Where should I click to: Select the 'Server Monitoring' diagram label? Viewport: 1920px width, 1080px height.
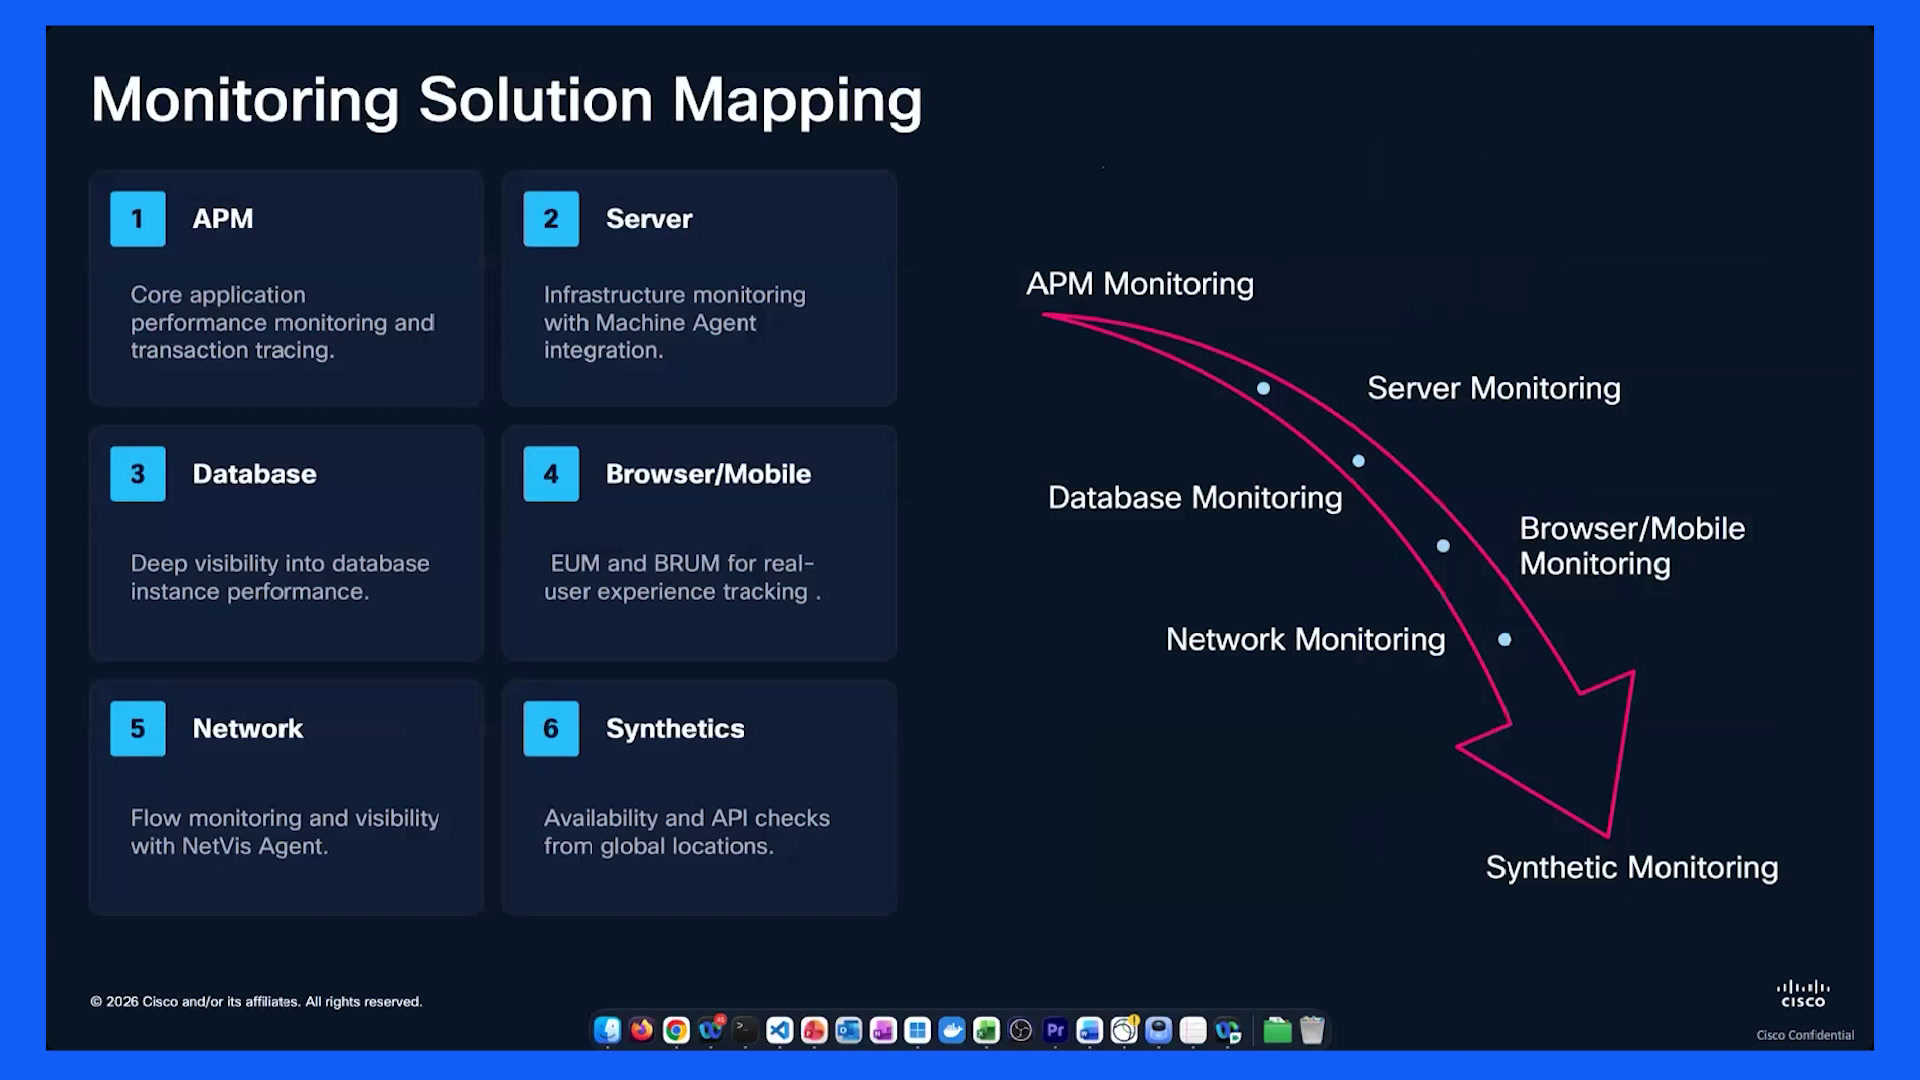1494,389
